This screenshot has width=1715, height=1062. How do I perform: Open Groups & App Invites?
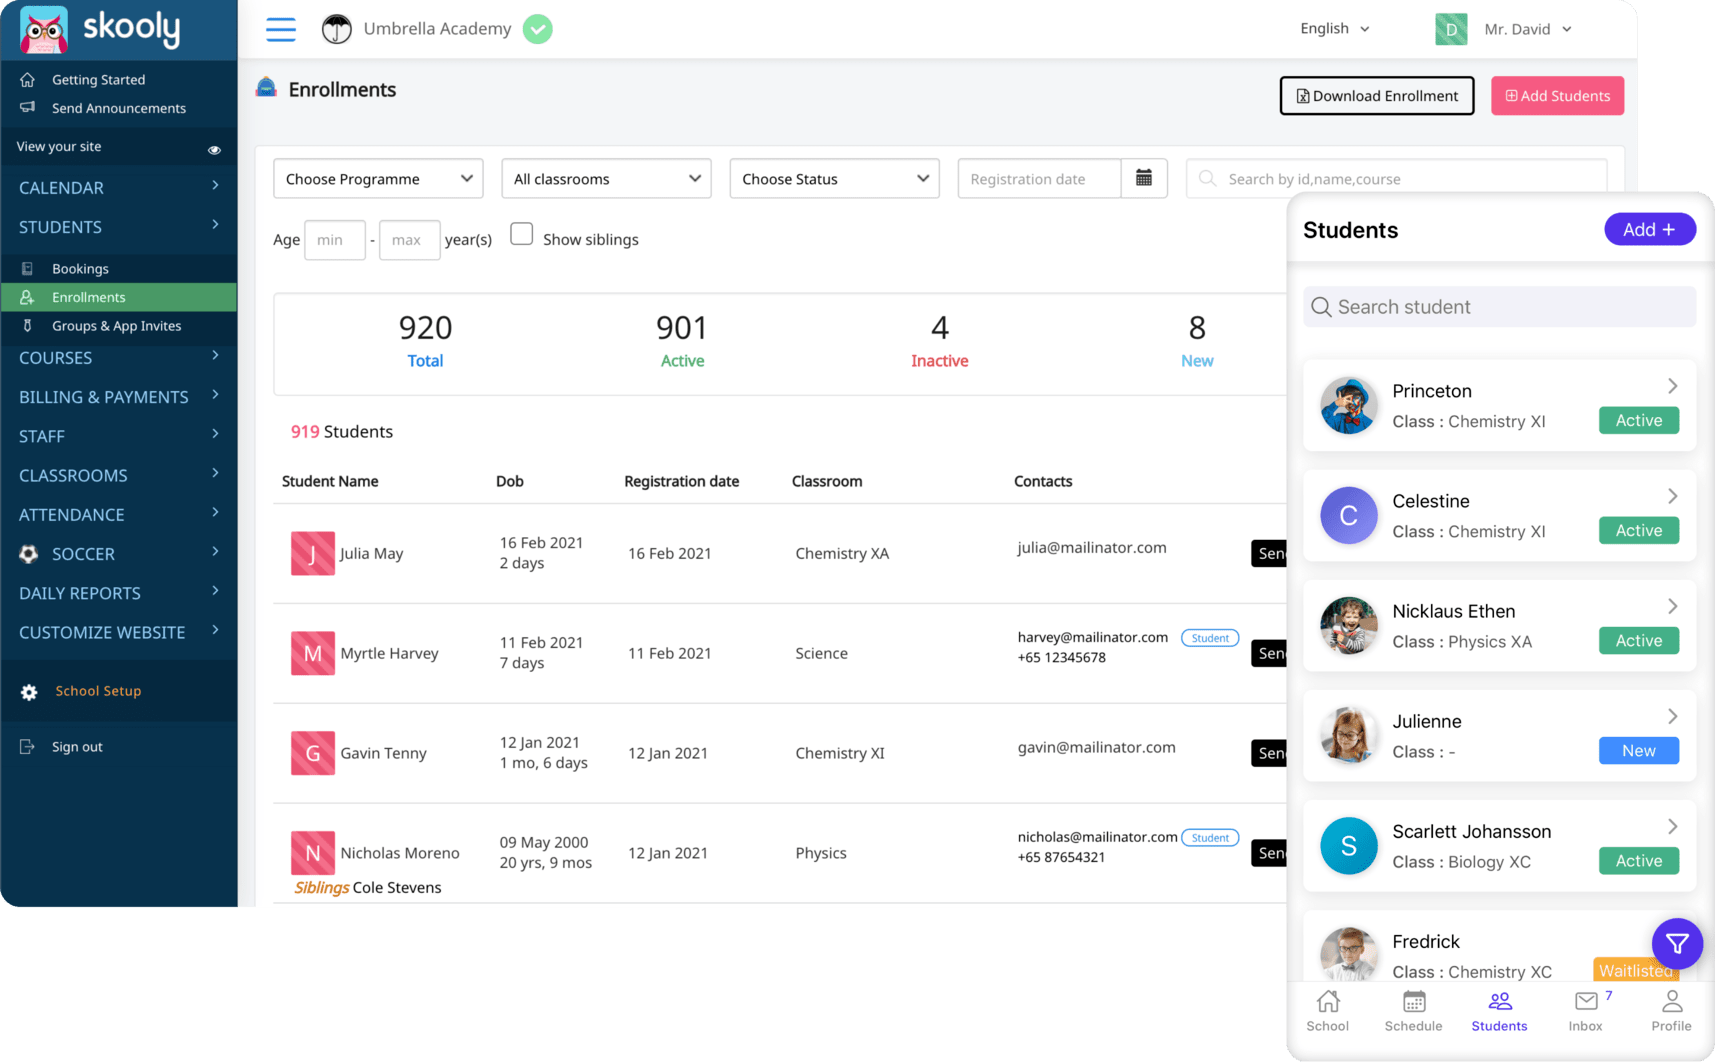coord(116,326)
